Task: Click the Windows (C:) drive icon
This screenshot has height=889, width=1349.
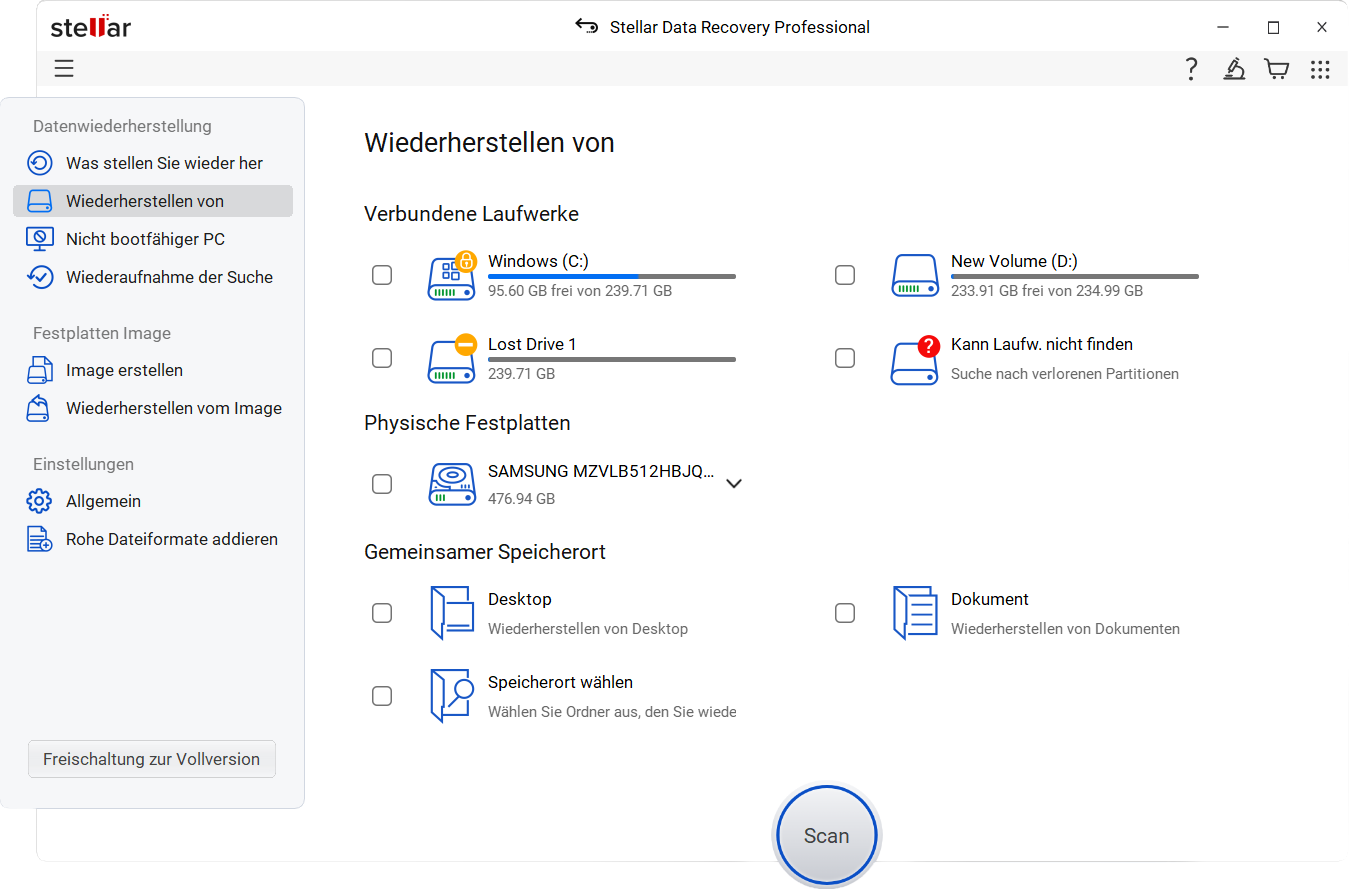Action: (x=453, y=275)
